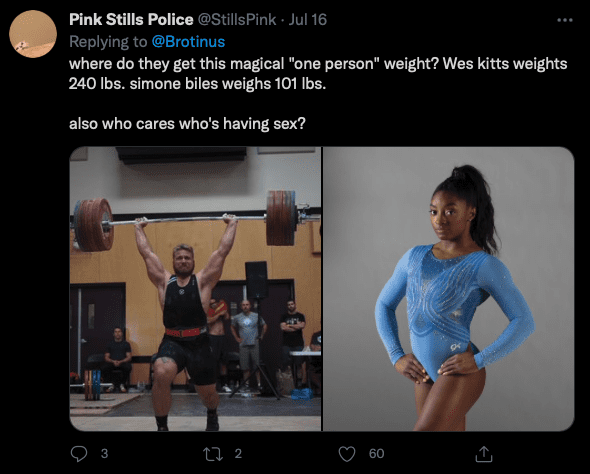Click the like count number 60

[376, 454]
